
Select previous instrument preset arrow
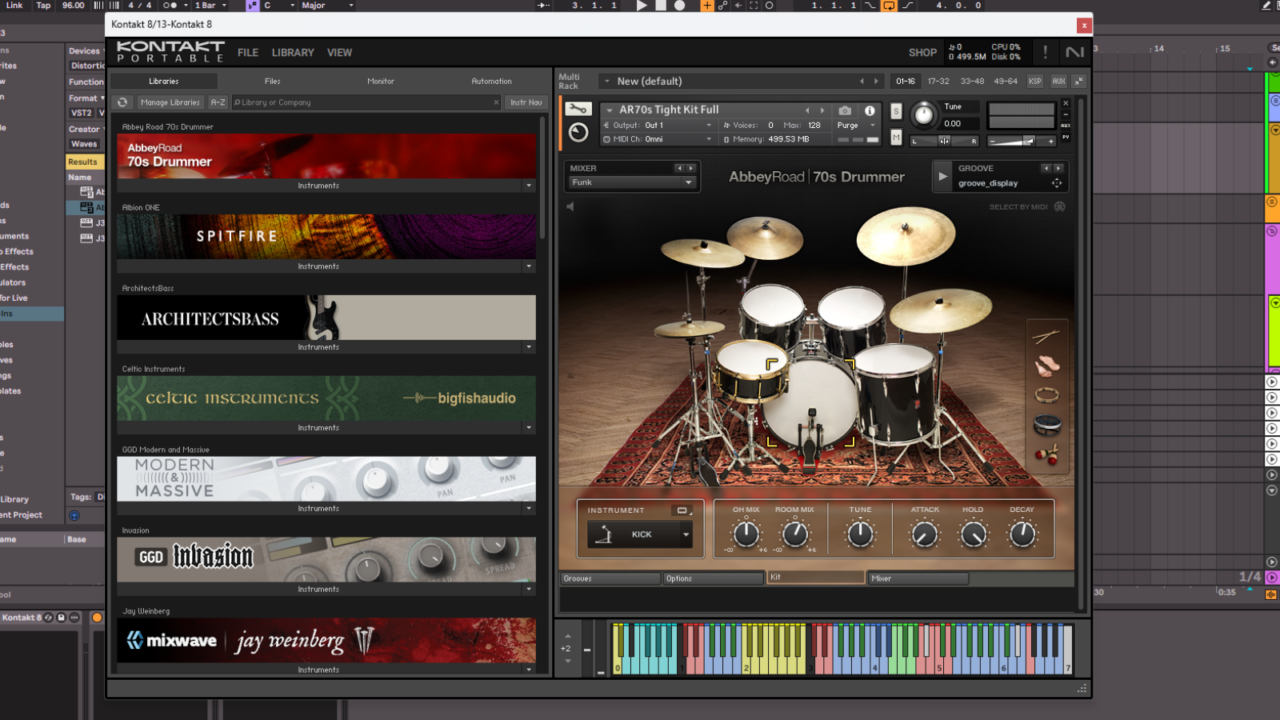(808, 111)
